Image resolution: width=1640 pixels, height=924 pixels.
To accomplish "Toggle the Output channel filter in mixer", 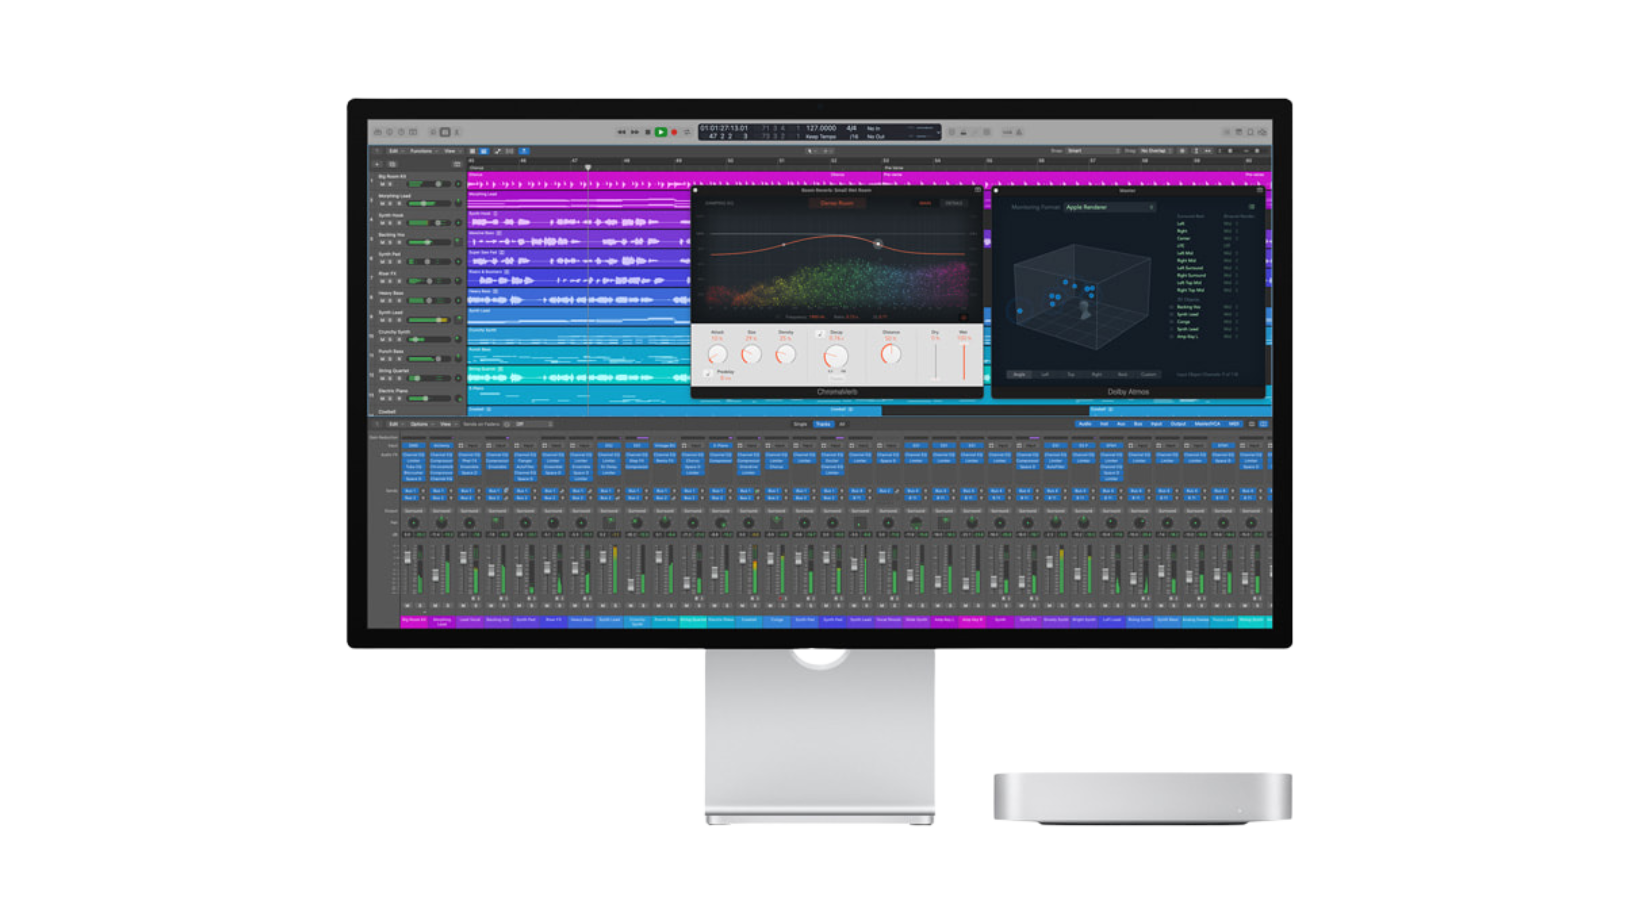I will (1178, 424).
